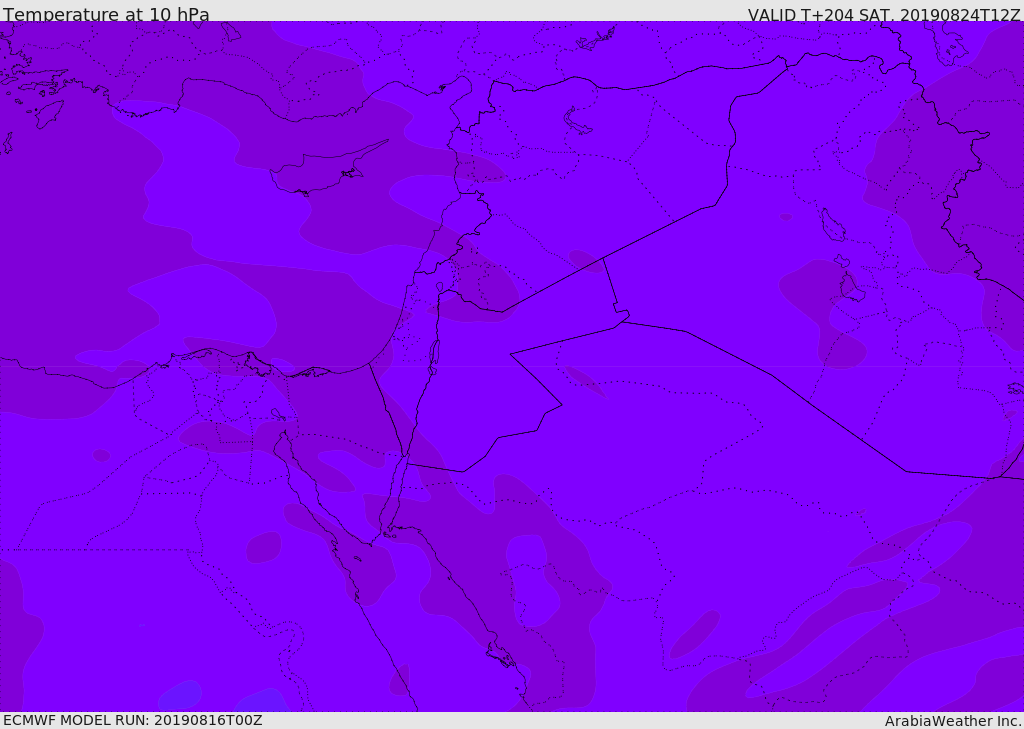
Task: Click the 'VALID T+204 SAT. 20190824T12Z' label
Action: pyautogui.click(x=884, y=15)
